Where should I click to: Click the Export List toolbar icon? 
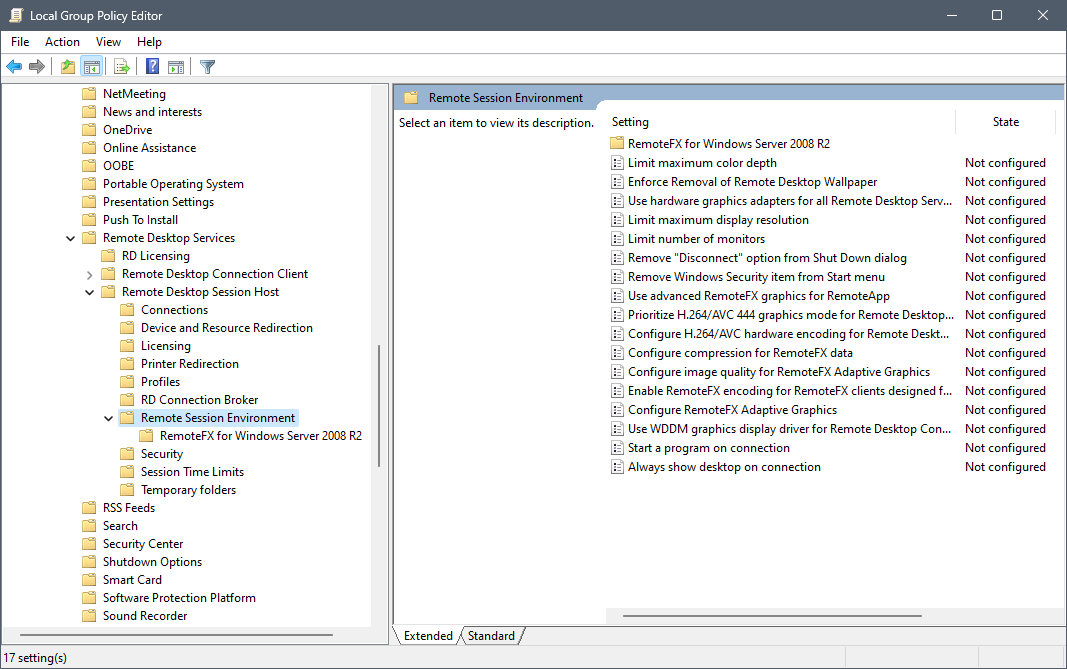pyautogui.click(x=122, y=67)
